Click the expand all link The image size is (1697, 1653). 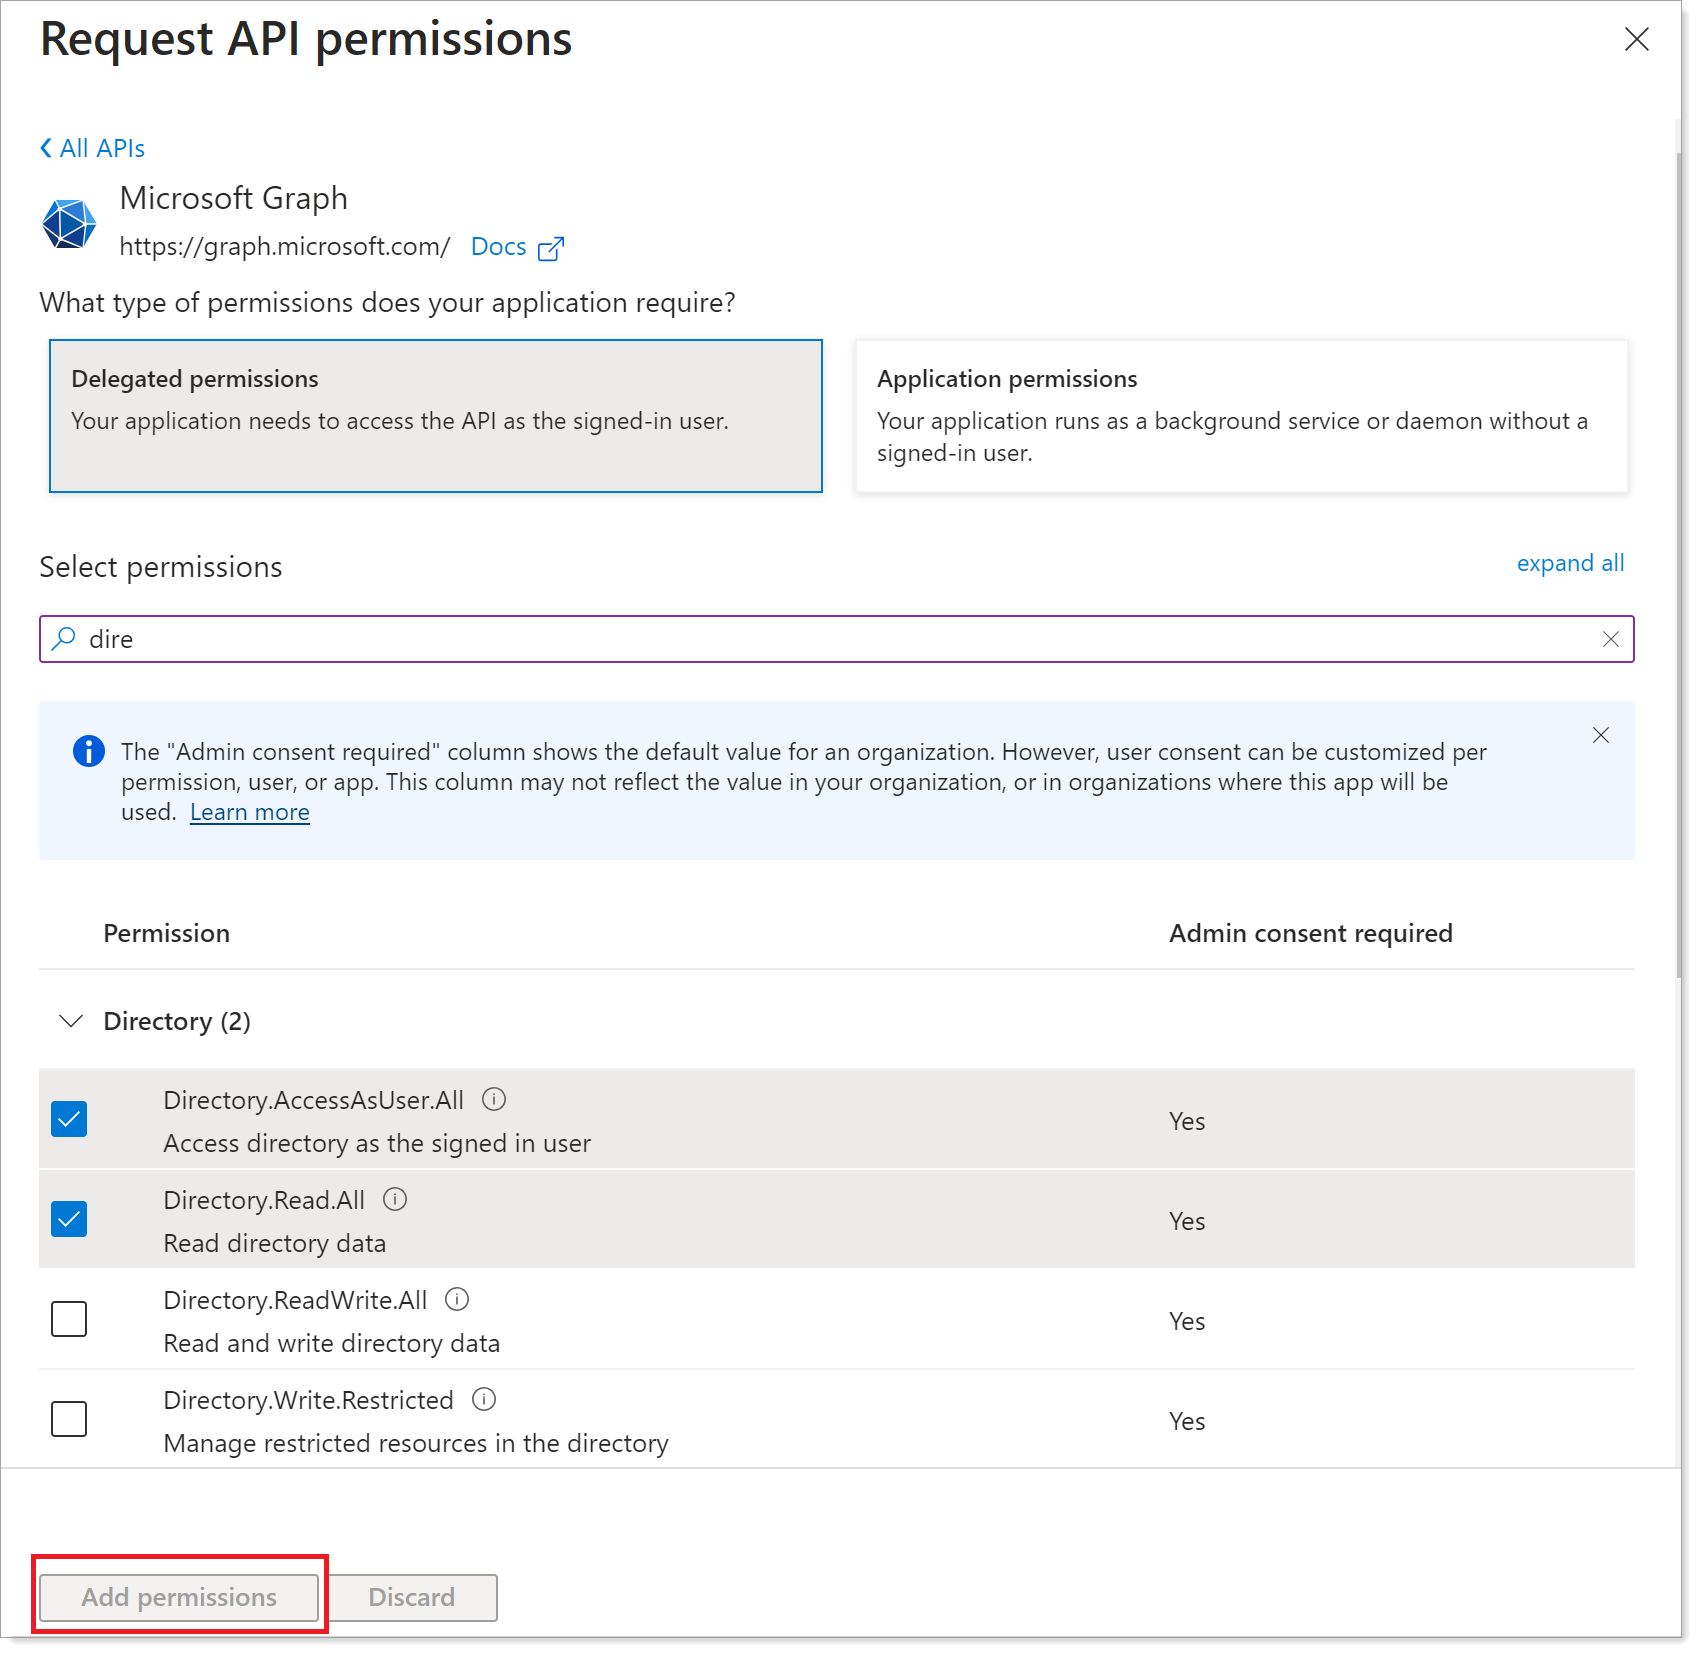tap(1570, 563)
